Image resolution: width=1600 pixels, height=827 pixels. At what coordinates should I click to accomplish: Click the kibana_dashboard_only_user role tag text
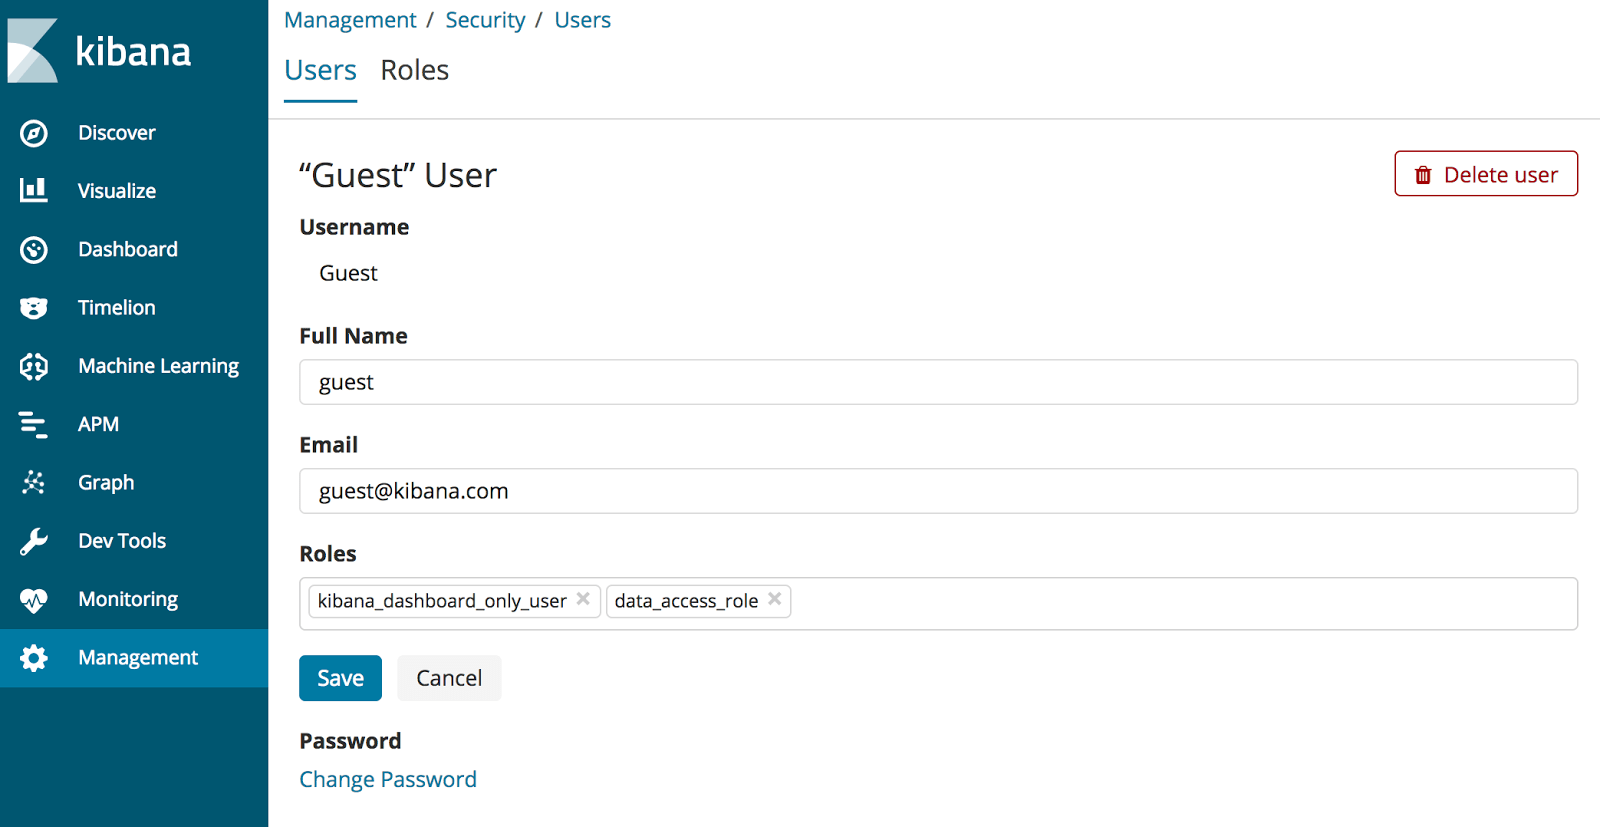pos(442,601)
